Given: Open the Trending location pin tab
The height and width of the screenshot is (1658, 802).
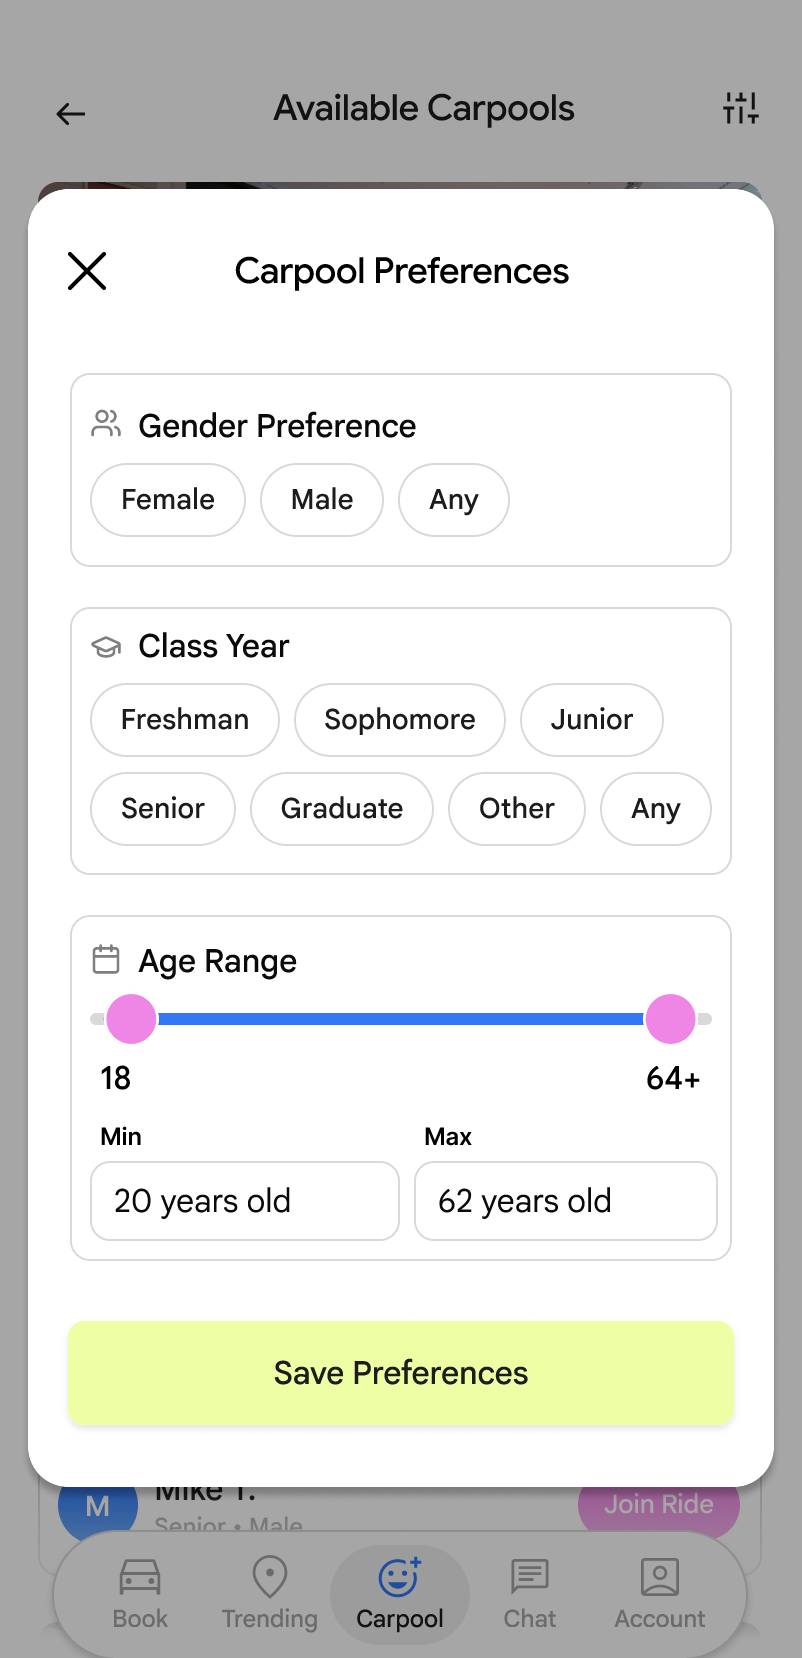Looking at the screenshot, I should pos(269,1594).
